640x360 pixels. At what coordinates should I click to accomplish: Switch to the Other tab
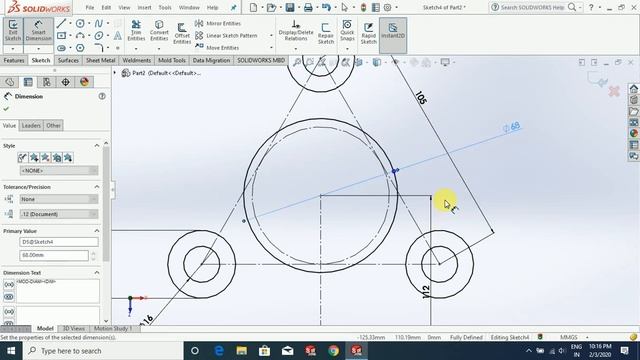53,126
